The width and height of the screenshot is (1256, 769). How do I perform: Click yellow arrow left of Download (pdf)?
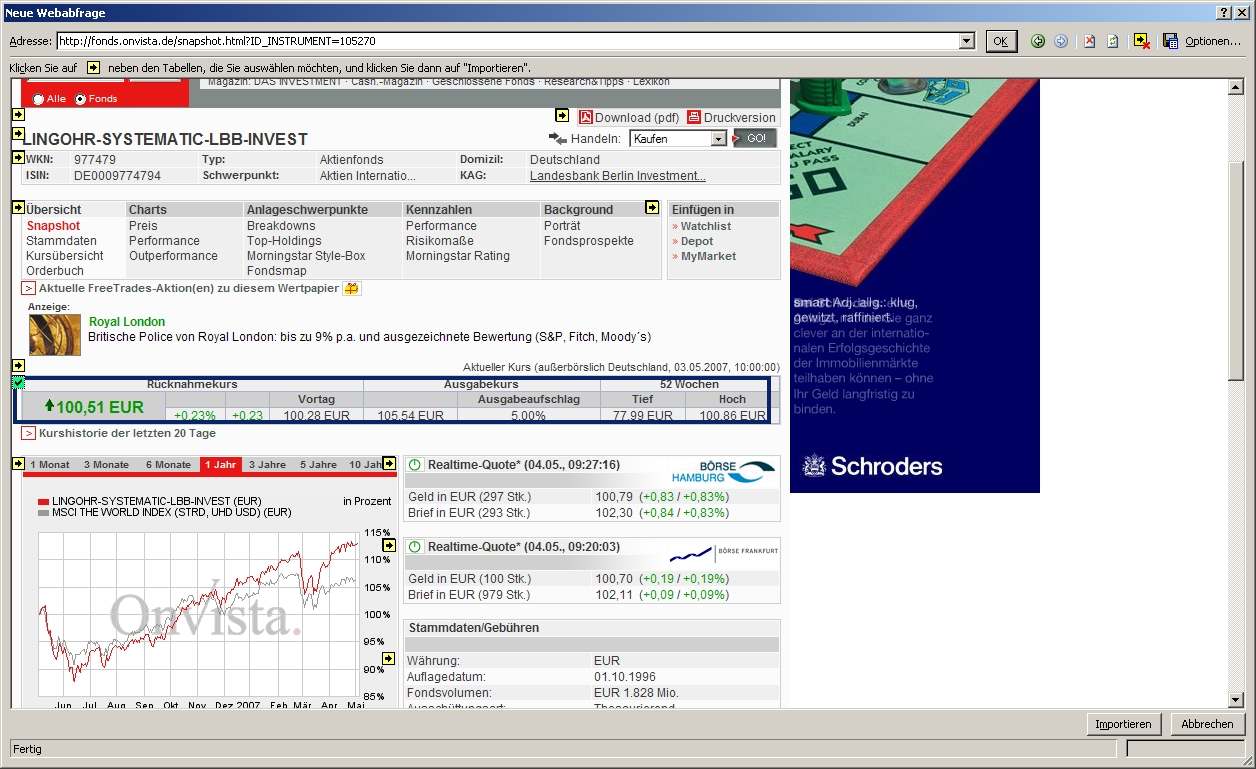(x=562, y=115)
